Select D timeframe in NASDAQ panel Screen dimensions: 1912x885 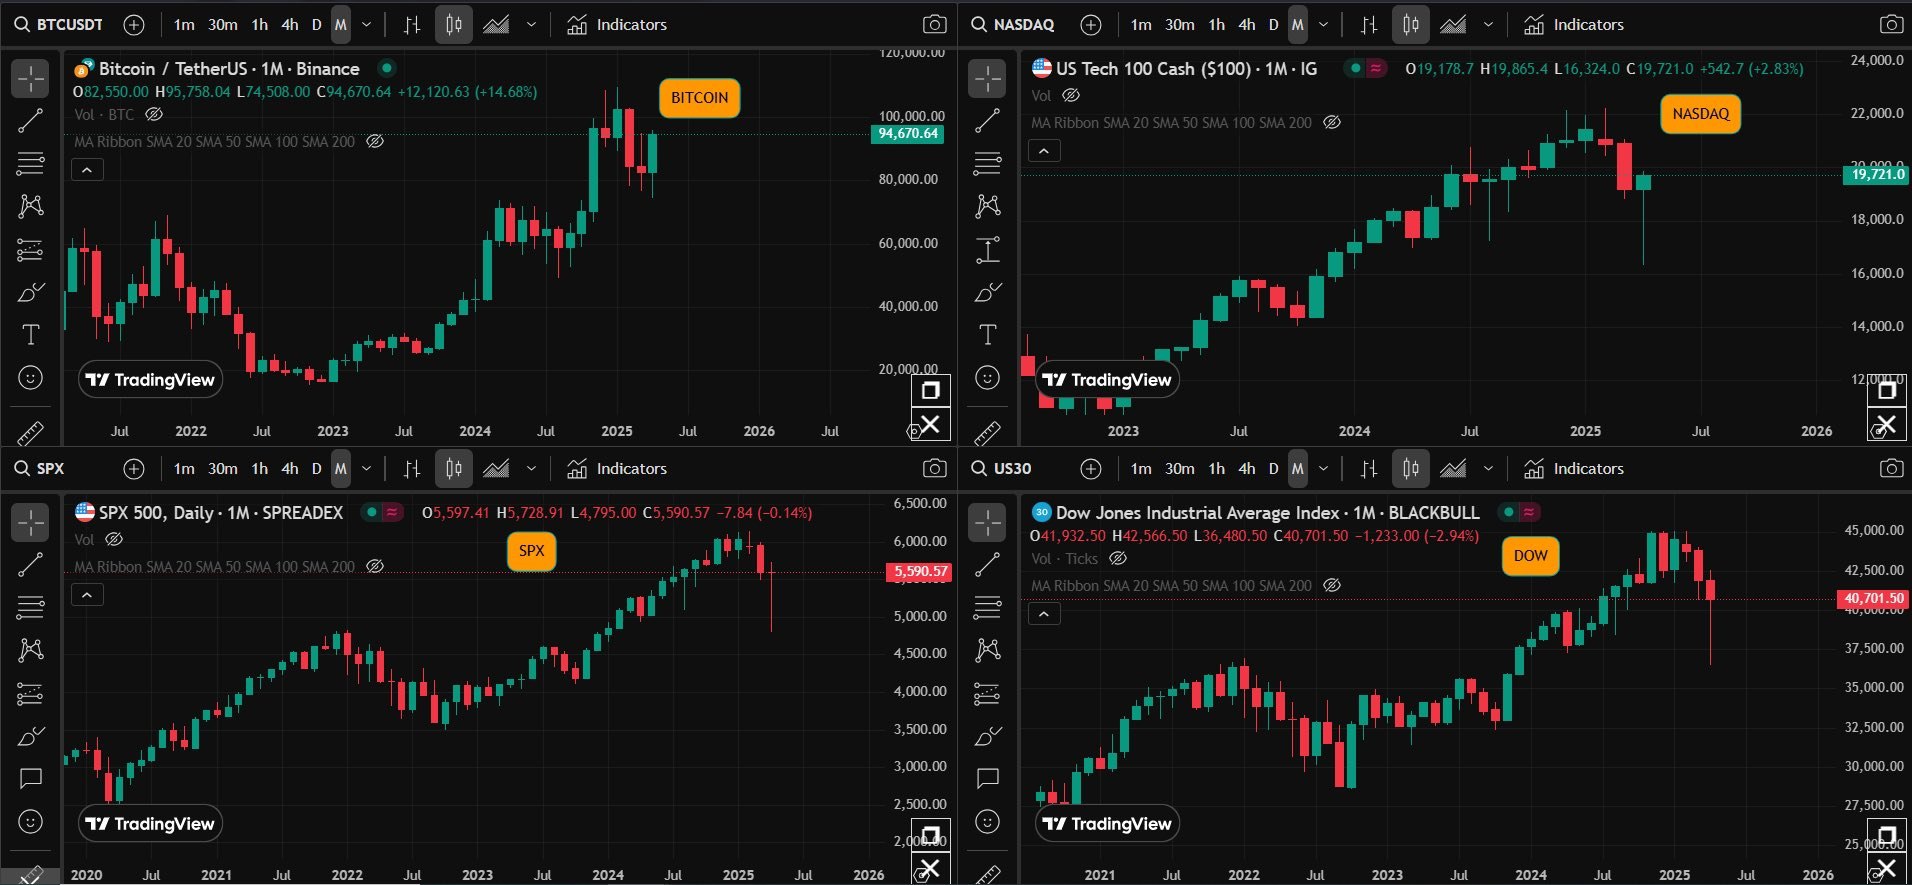(1273, 24)
